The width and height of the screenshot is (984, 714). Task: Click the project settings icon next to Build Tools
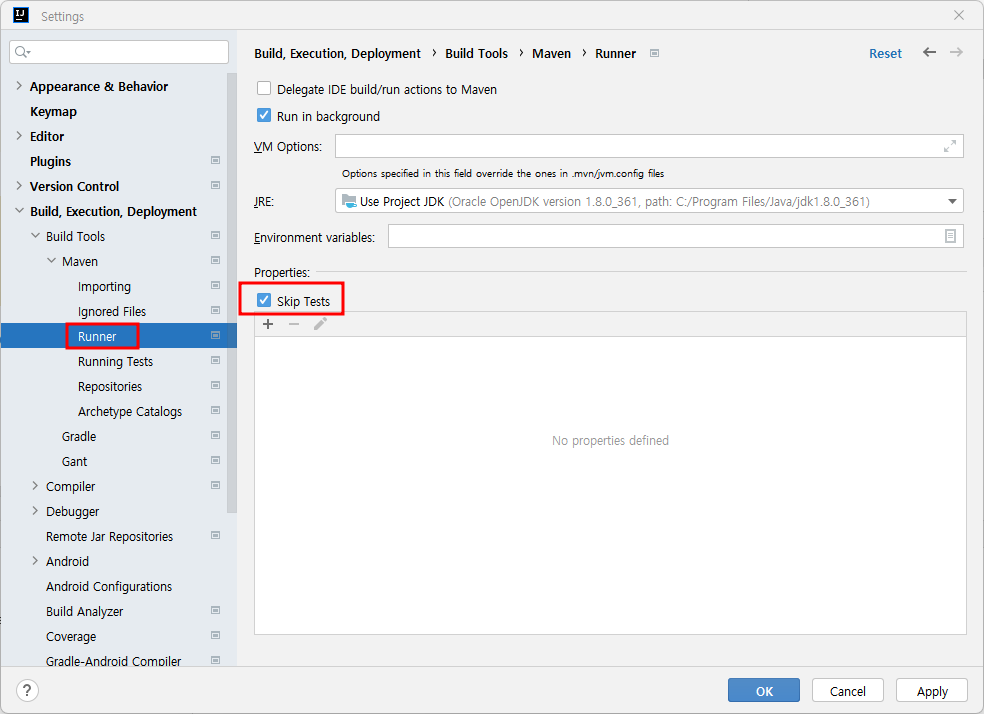click(215, 235)
